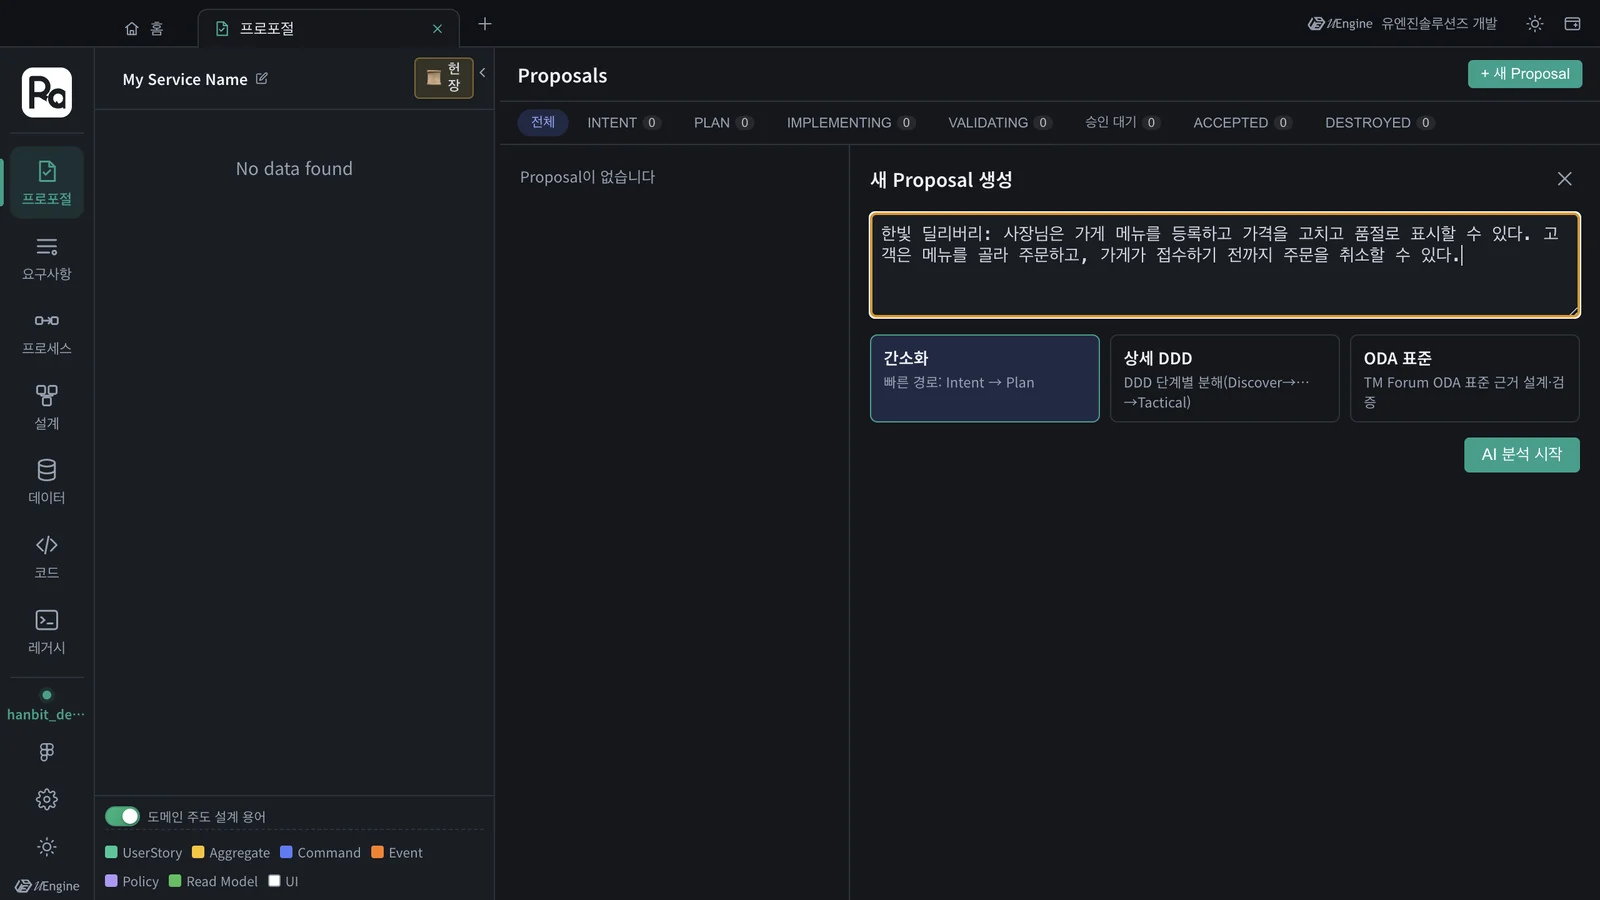Image resolution: width=1600 pixels, height=900 pixels.
Task: Open the 데이터 sidebar section
Action: click(46, 482)
